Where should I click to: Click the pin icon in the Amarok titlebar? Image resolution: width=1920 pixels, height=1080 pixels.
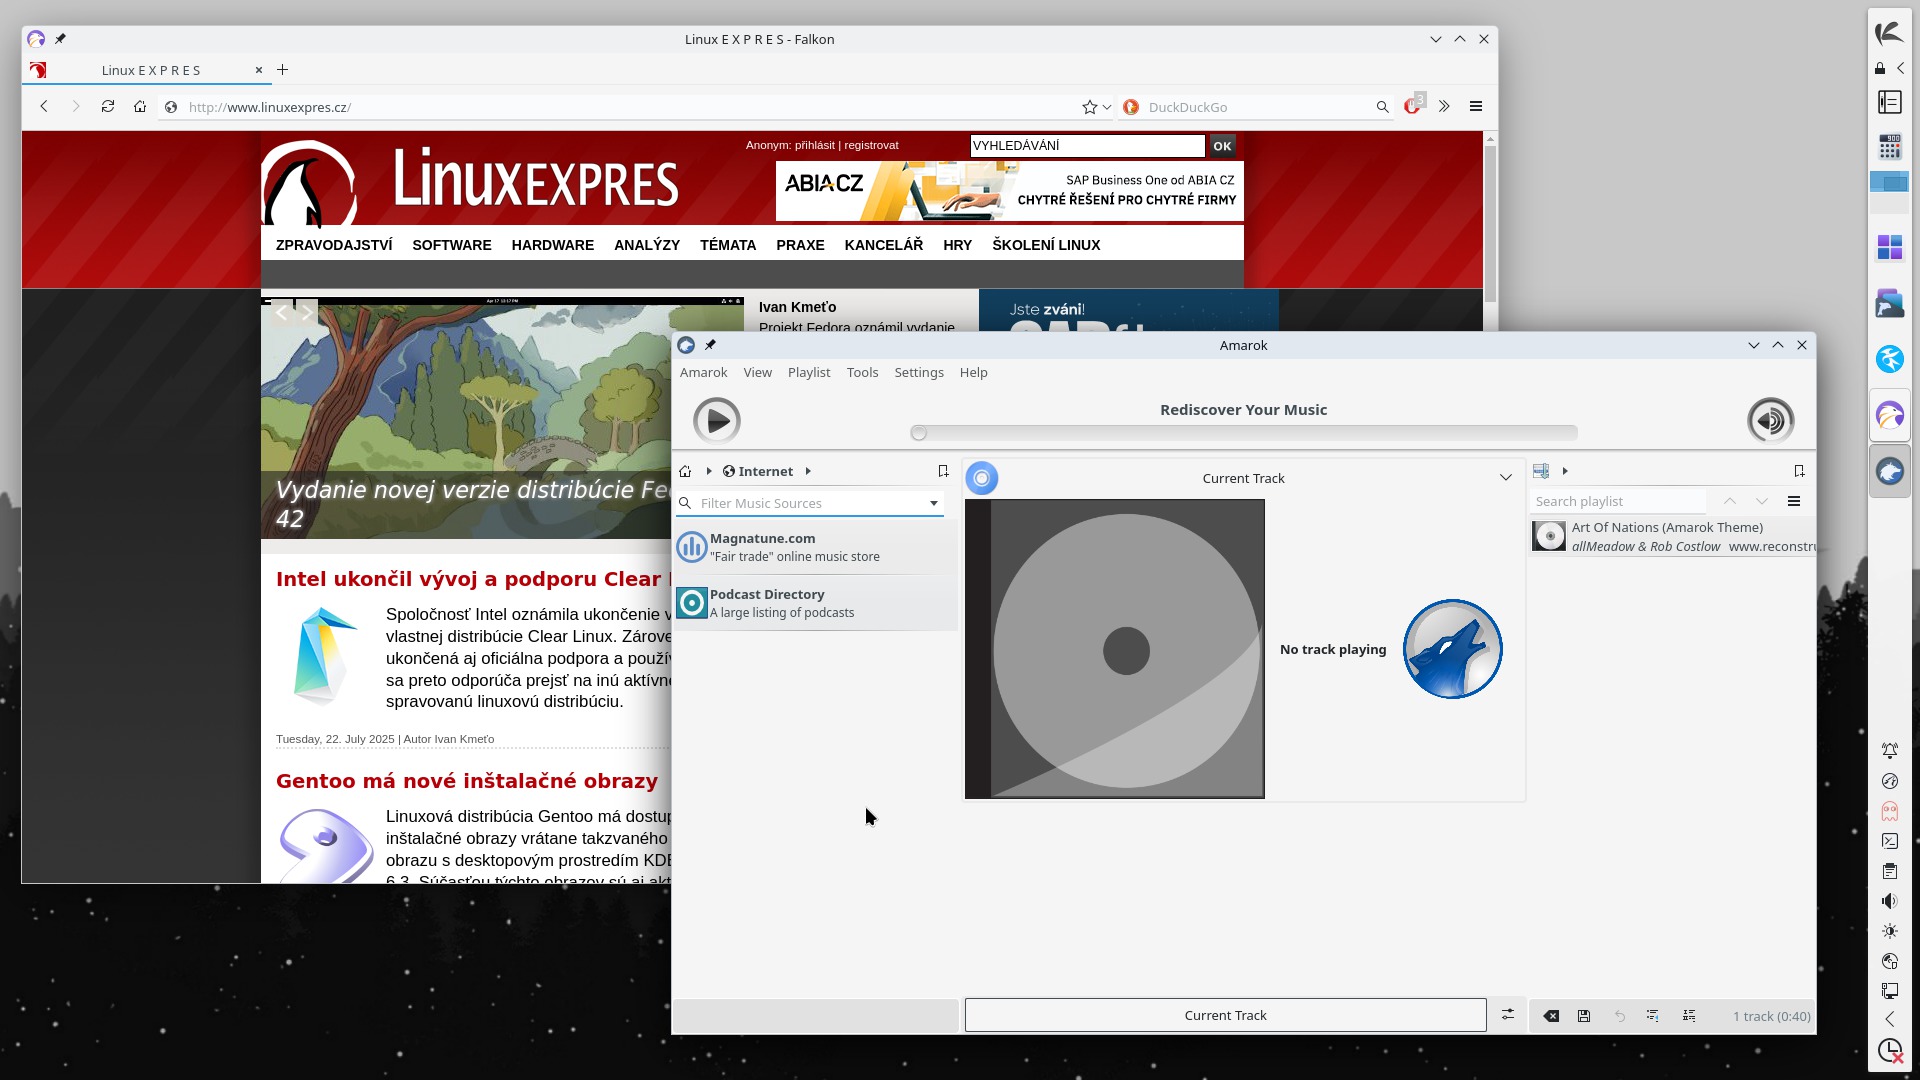click(711, 345)
